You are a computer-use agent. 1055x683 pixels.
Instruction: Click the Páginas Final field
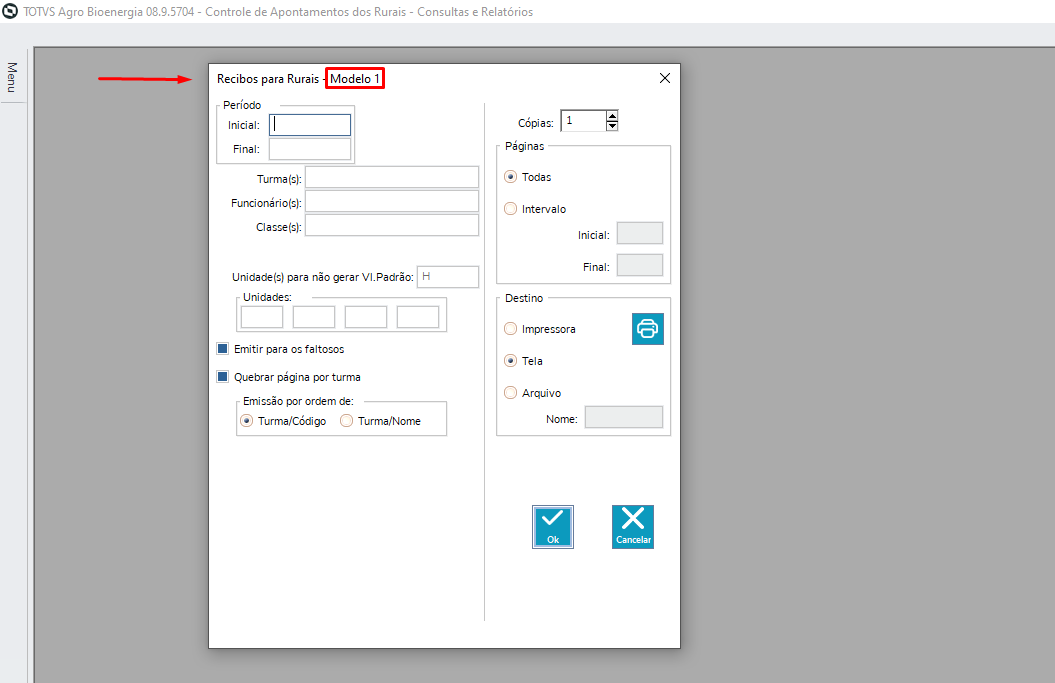[x=640, y=265]
